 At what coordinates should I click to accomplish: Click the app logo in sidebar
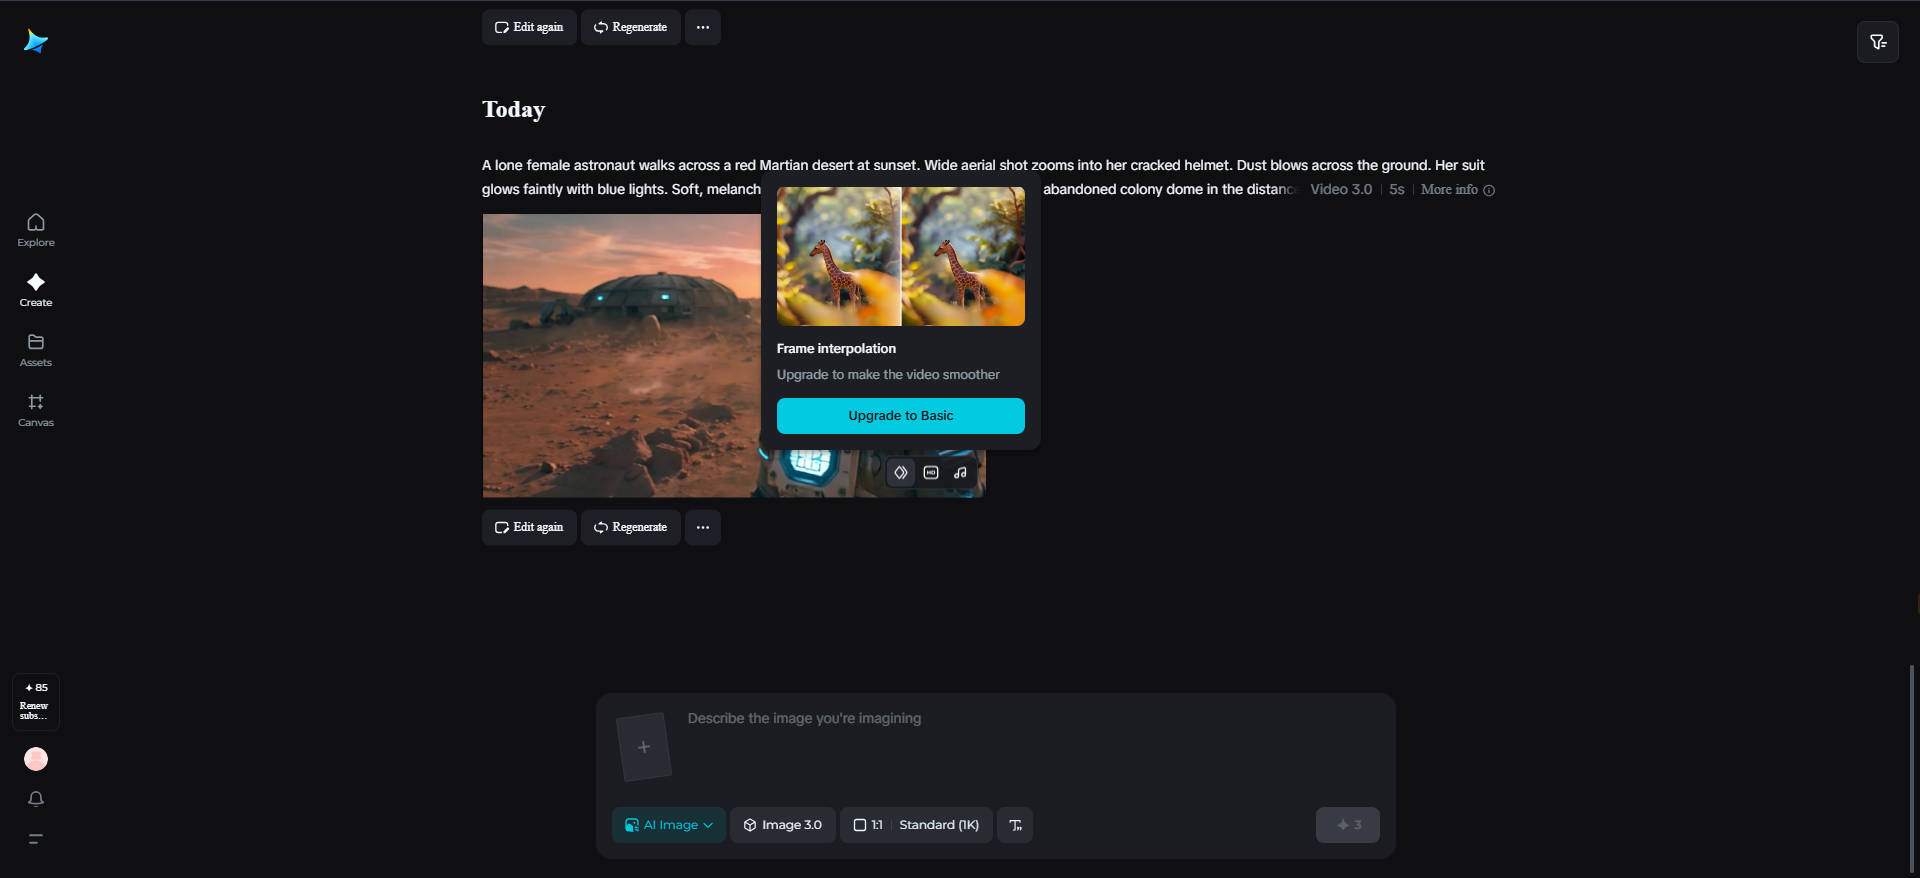click(x=36, y=41)
